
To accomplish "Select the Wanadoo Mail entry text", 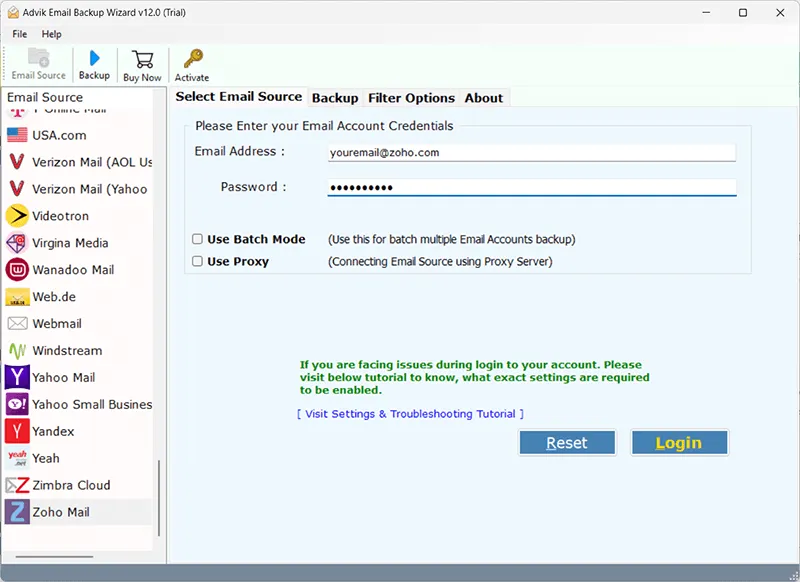I will (73, 270).
